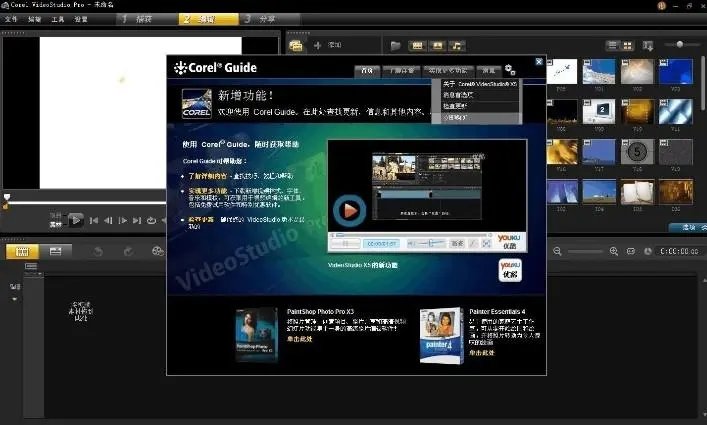The width and height of the screenshot is (707, 425).
Task: Toggle the show audio files filter icon
Action: [457, 46]
